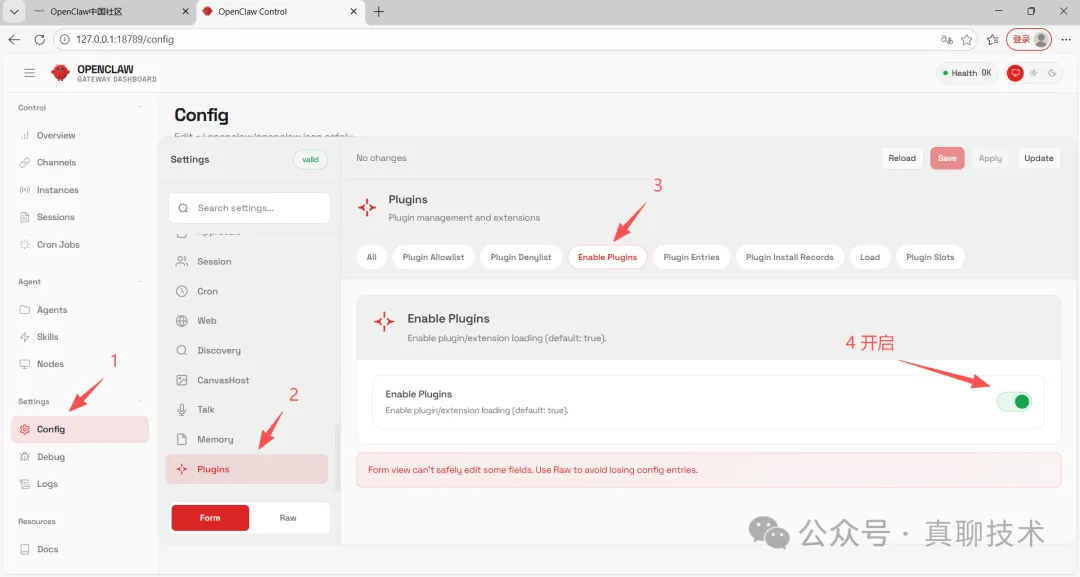Viewport: 1080px width, 577px height.
Task: Turn off the Enable Plugins switch
Action: point(1013,402)
